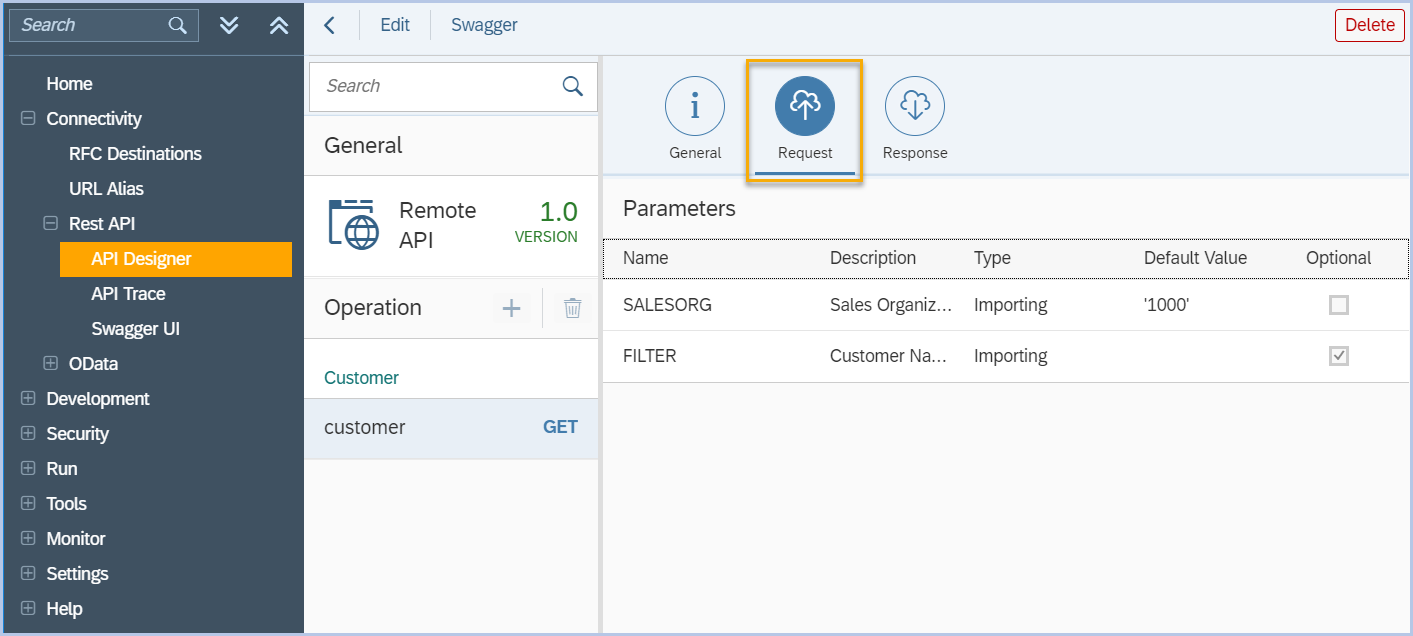This screenshot has width=1413, height=636.
Task: Collapse the Connectivity tree node
Action: coord(28,119)
